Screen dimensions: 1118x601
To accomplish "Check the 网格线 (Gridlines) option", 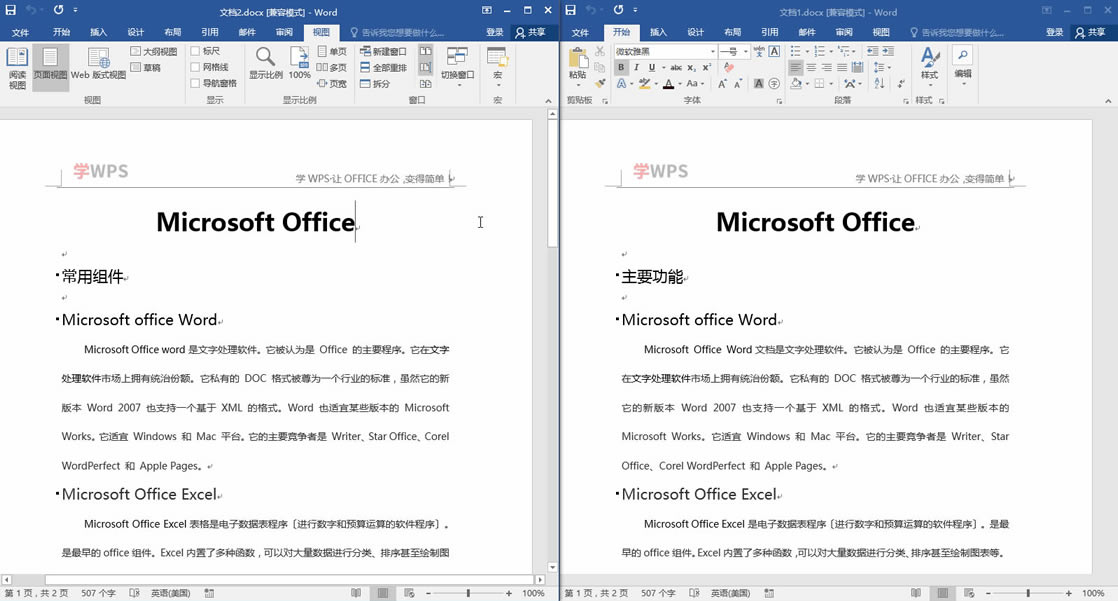I will [x=196, y=67].
